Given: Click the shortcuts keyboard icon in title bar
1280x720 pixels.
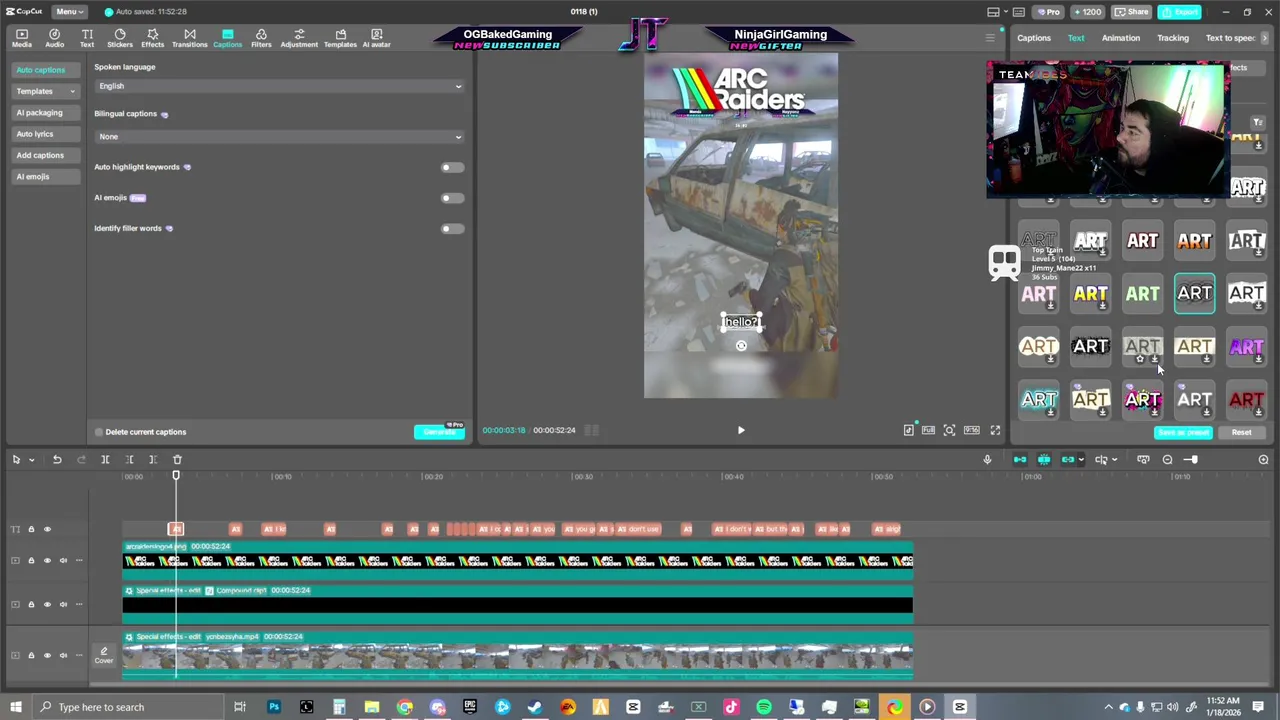Looking at the screenshot, I should pos(1018,12).
